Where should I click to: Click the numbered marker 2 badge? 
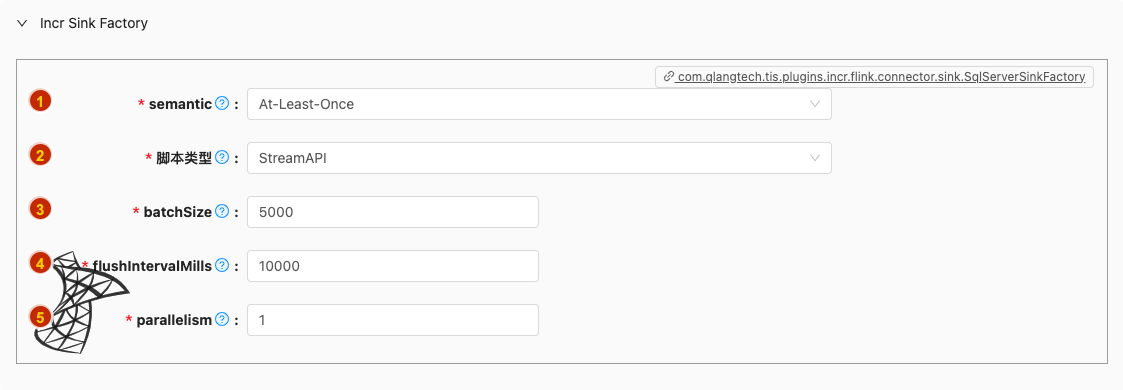click(x=39, y=155)
